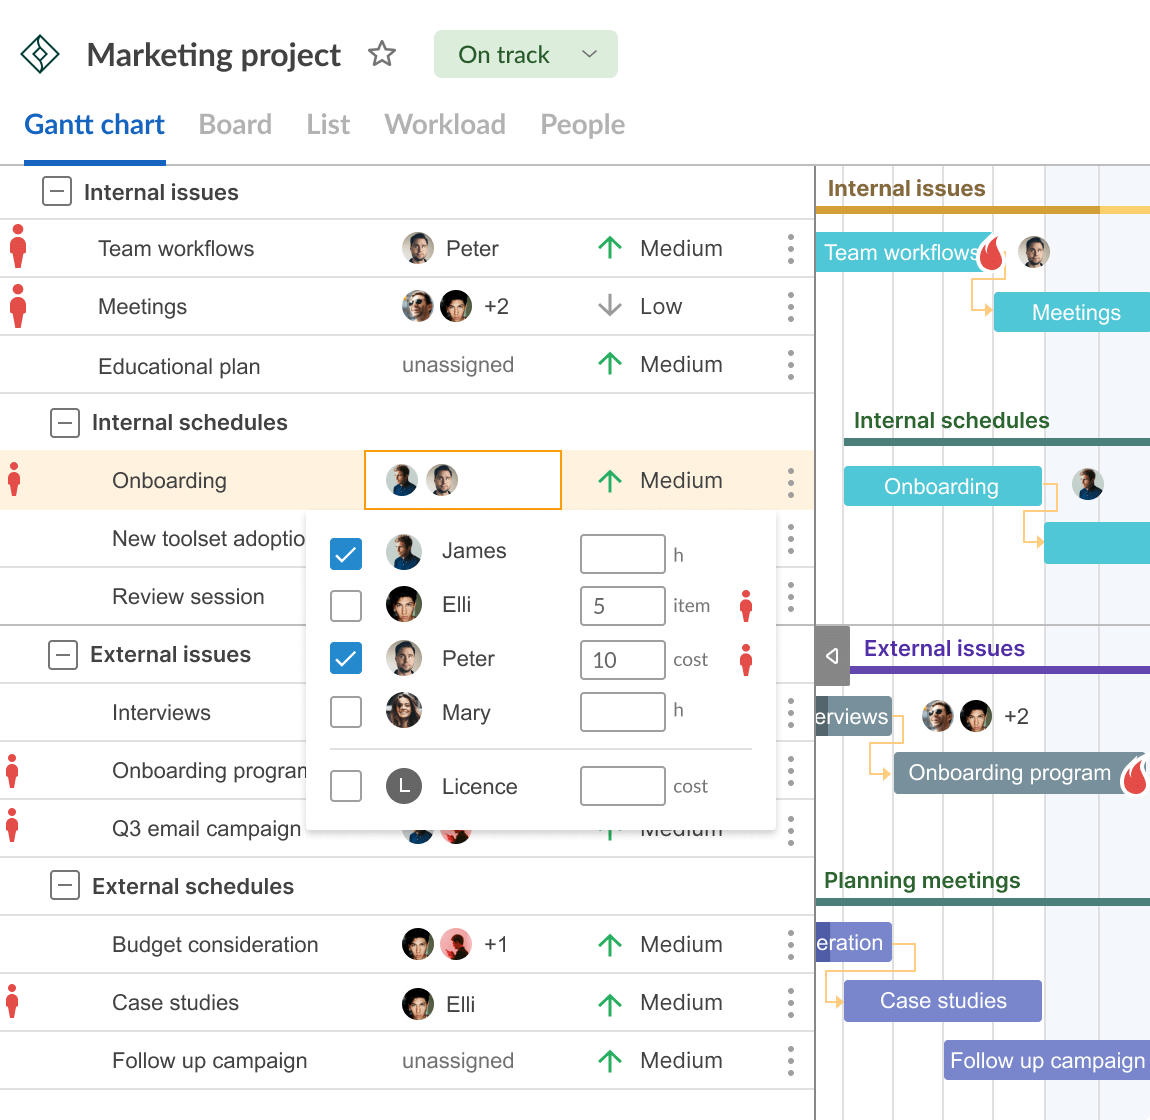Uncheck James in the assignee popup

[x=346, y=552]
